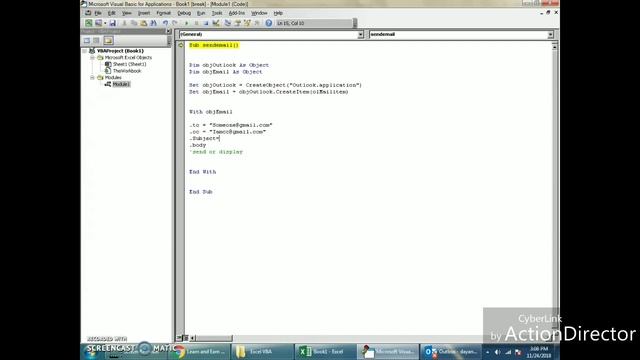This screenshot has width=640, height=360.
Task: Open the Add-Ins menu
Action: [x=237, y=13]
